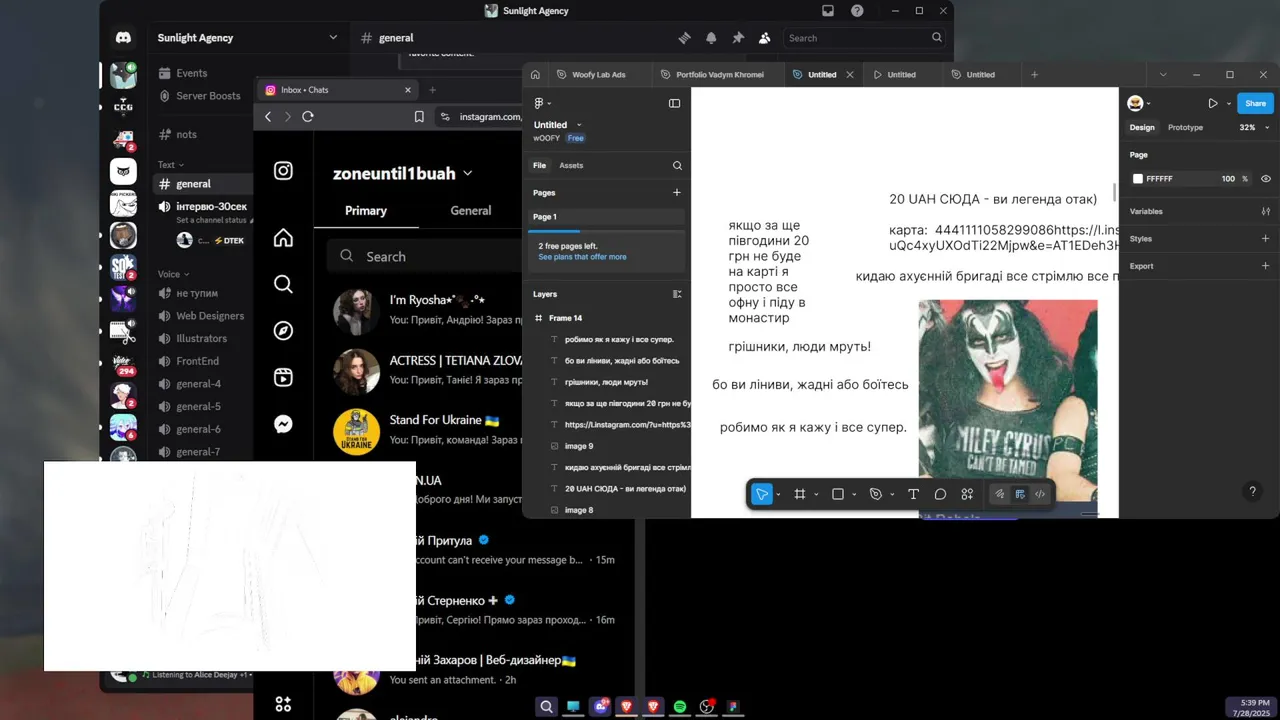Viewport: 1280px width, 720px height.
Task: Open Discord Events
Action: (x=192, y=73)
